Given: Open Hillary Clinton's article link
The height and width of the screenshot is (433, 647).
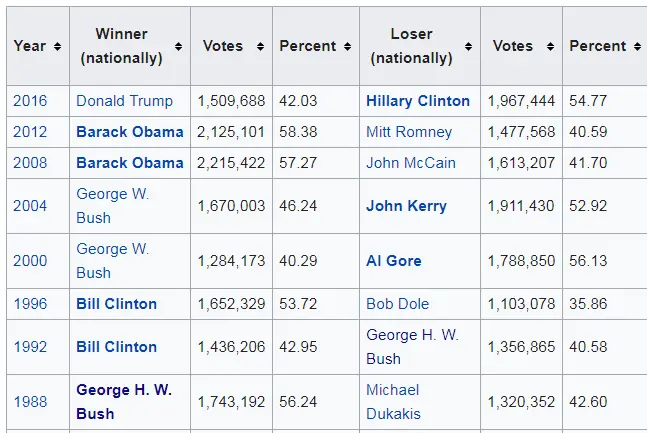Looking at the screenshot, I should point(418,101).
